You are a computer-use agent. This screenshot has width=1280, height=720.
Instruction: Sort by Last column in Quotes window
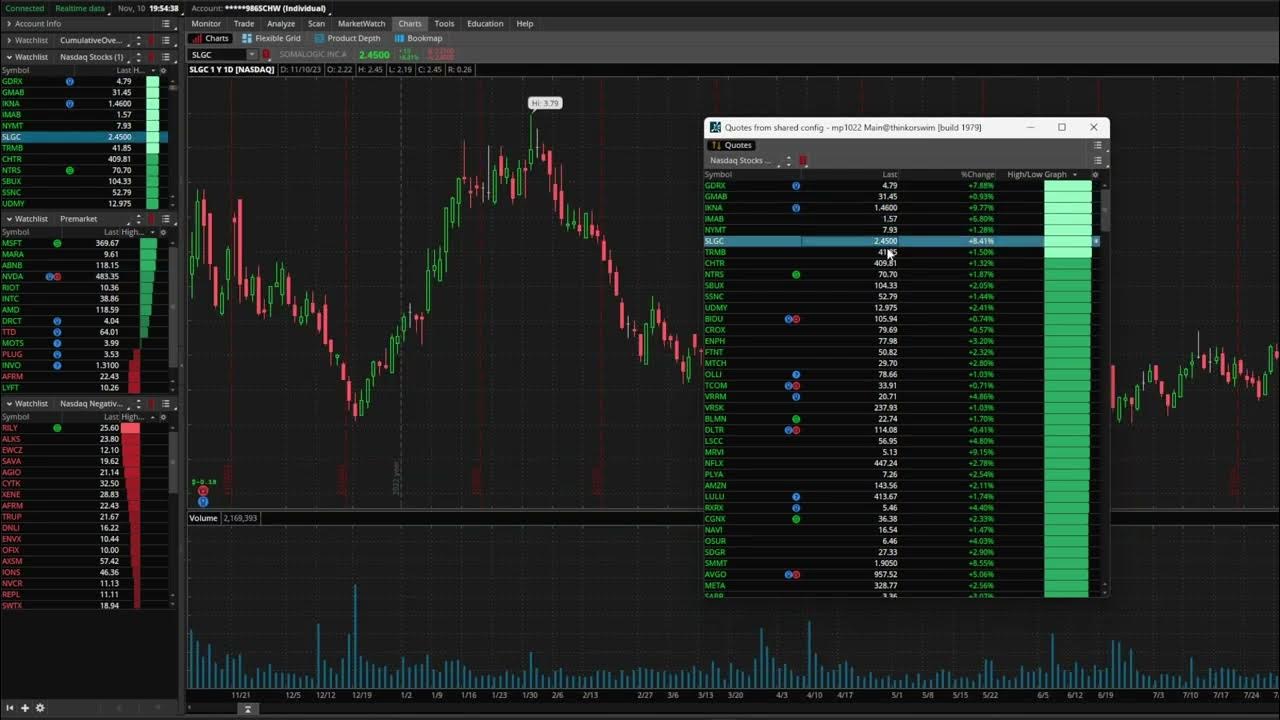pos(889,175)
